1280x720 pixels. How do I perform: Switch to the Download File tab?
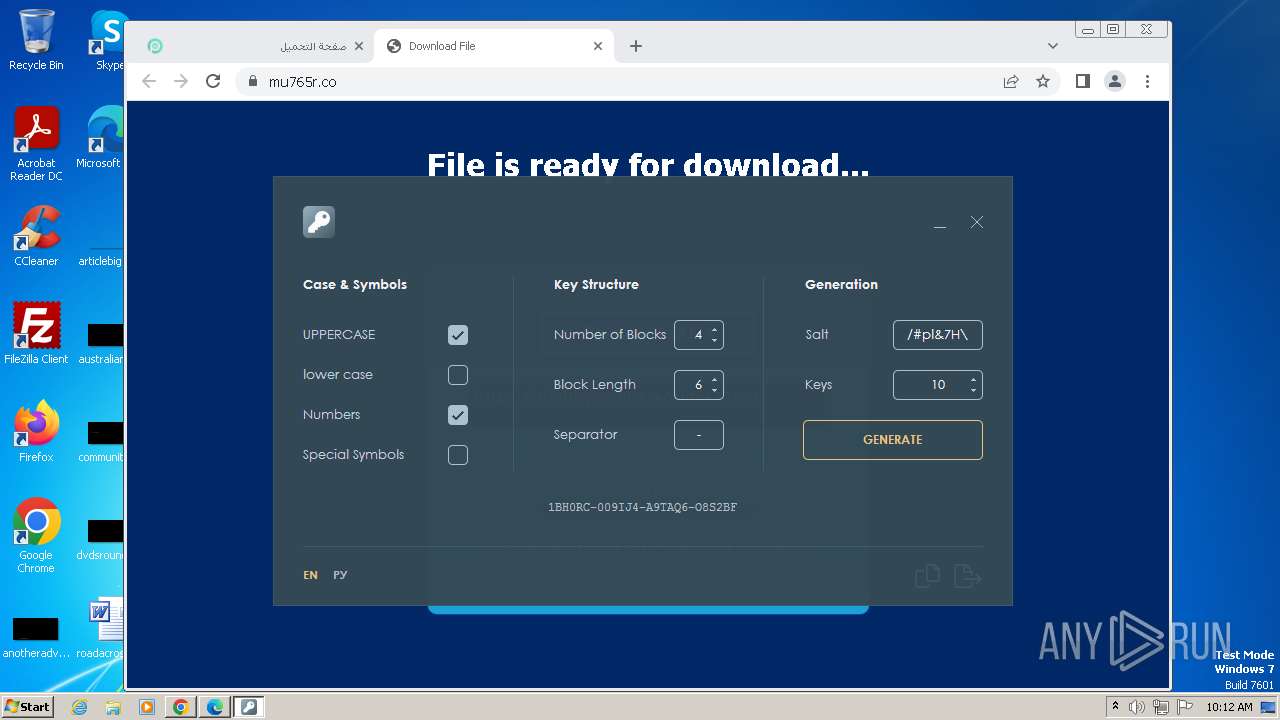[x=493, y=46]
